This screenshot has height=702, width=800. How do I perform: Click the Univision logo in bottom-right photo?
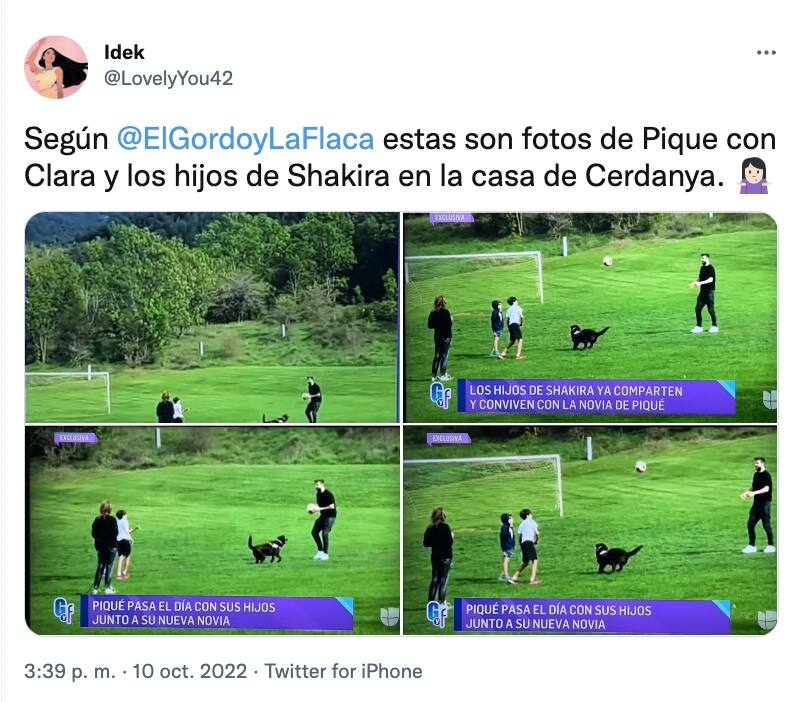tap(767, 620)
